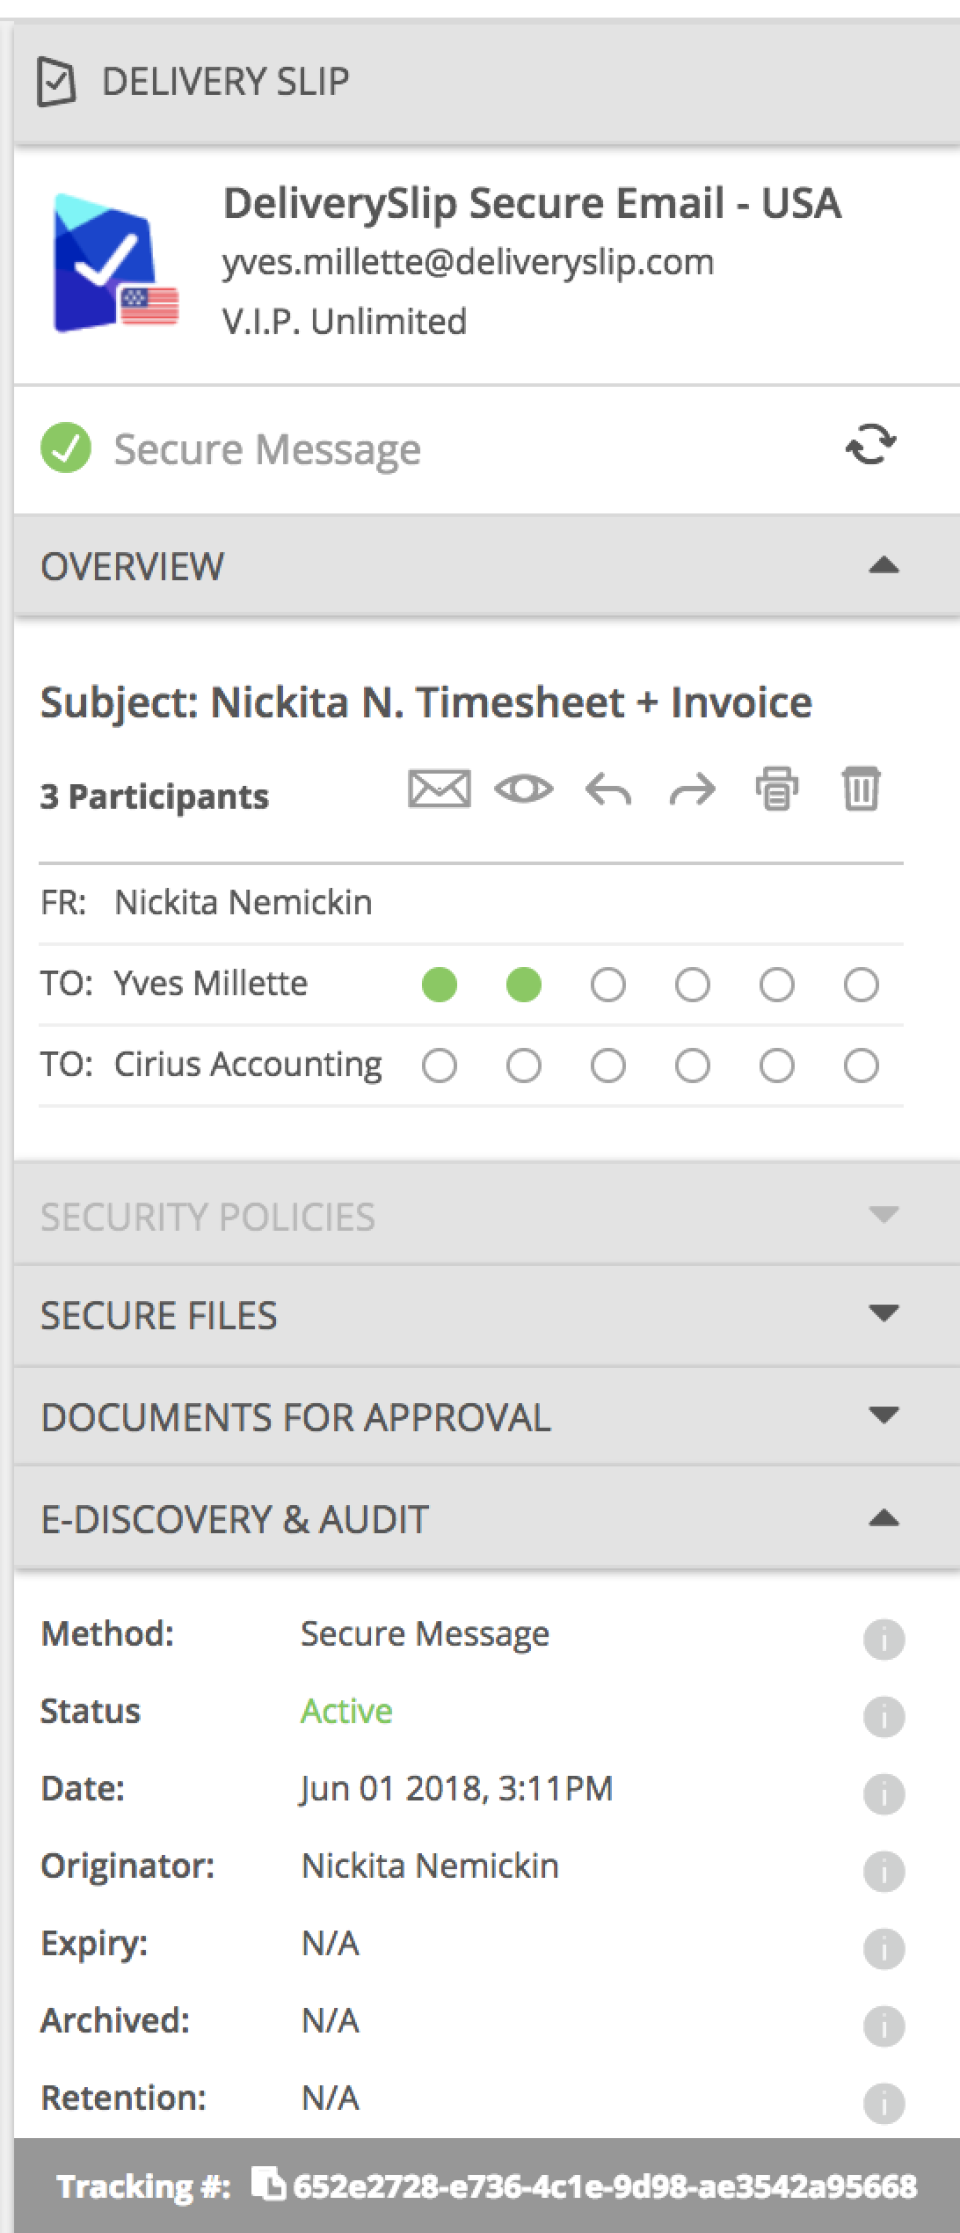960x2233 pixels.
Task: Expand the Secure Files section
Action: point(883,1314)
